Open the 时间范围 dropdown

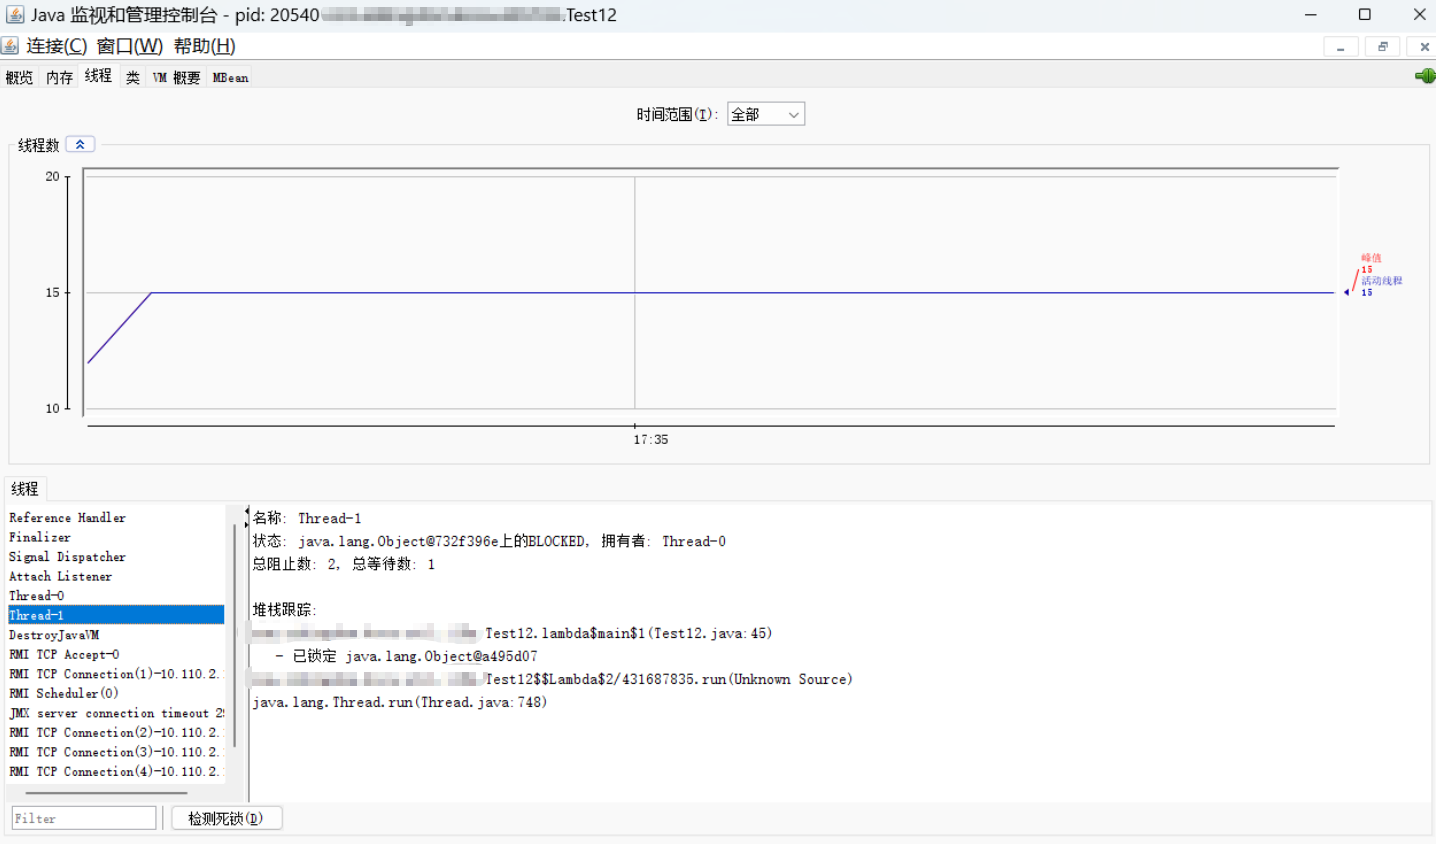click(x=766, y=114)
